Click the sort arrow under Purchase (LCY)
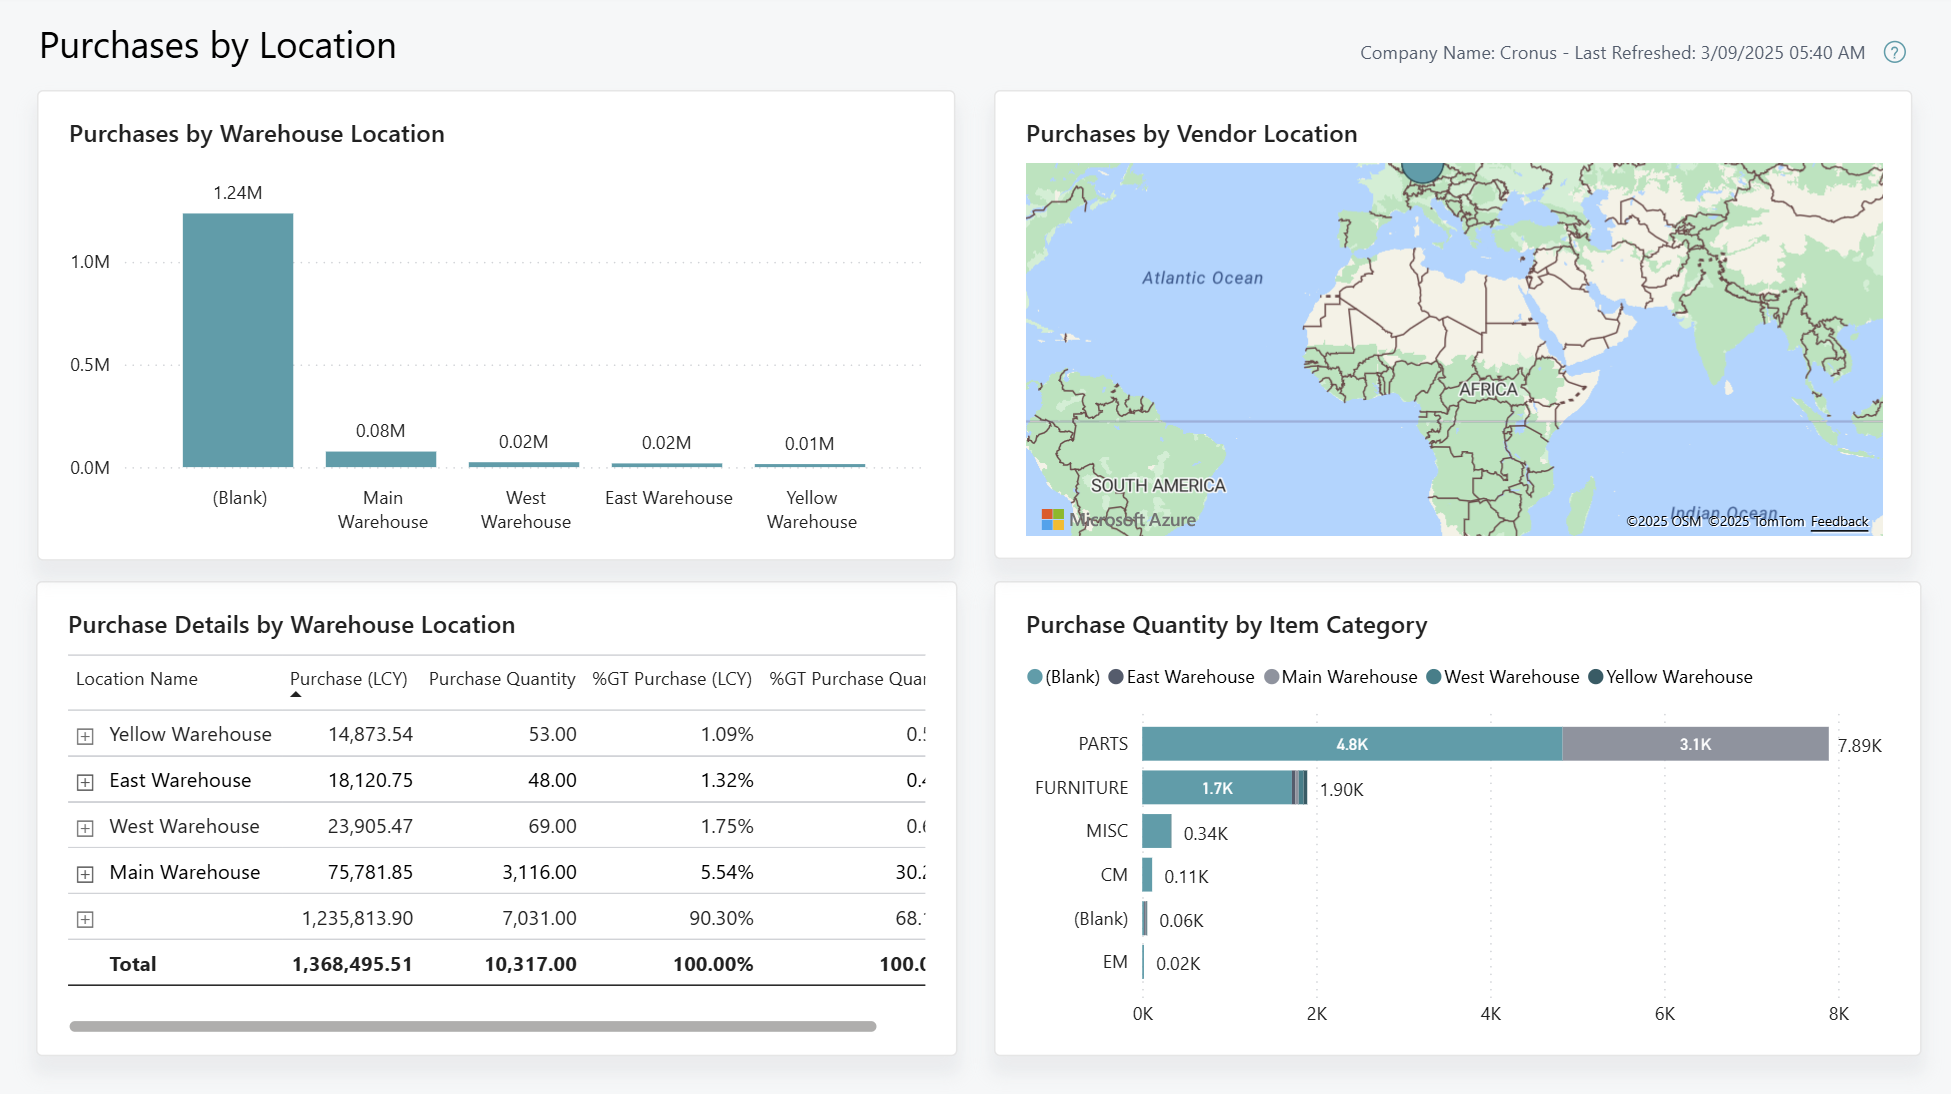 click(x=297, y=694)
